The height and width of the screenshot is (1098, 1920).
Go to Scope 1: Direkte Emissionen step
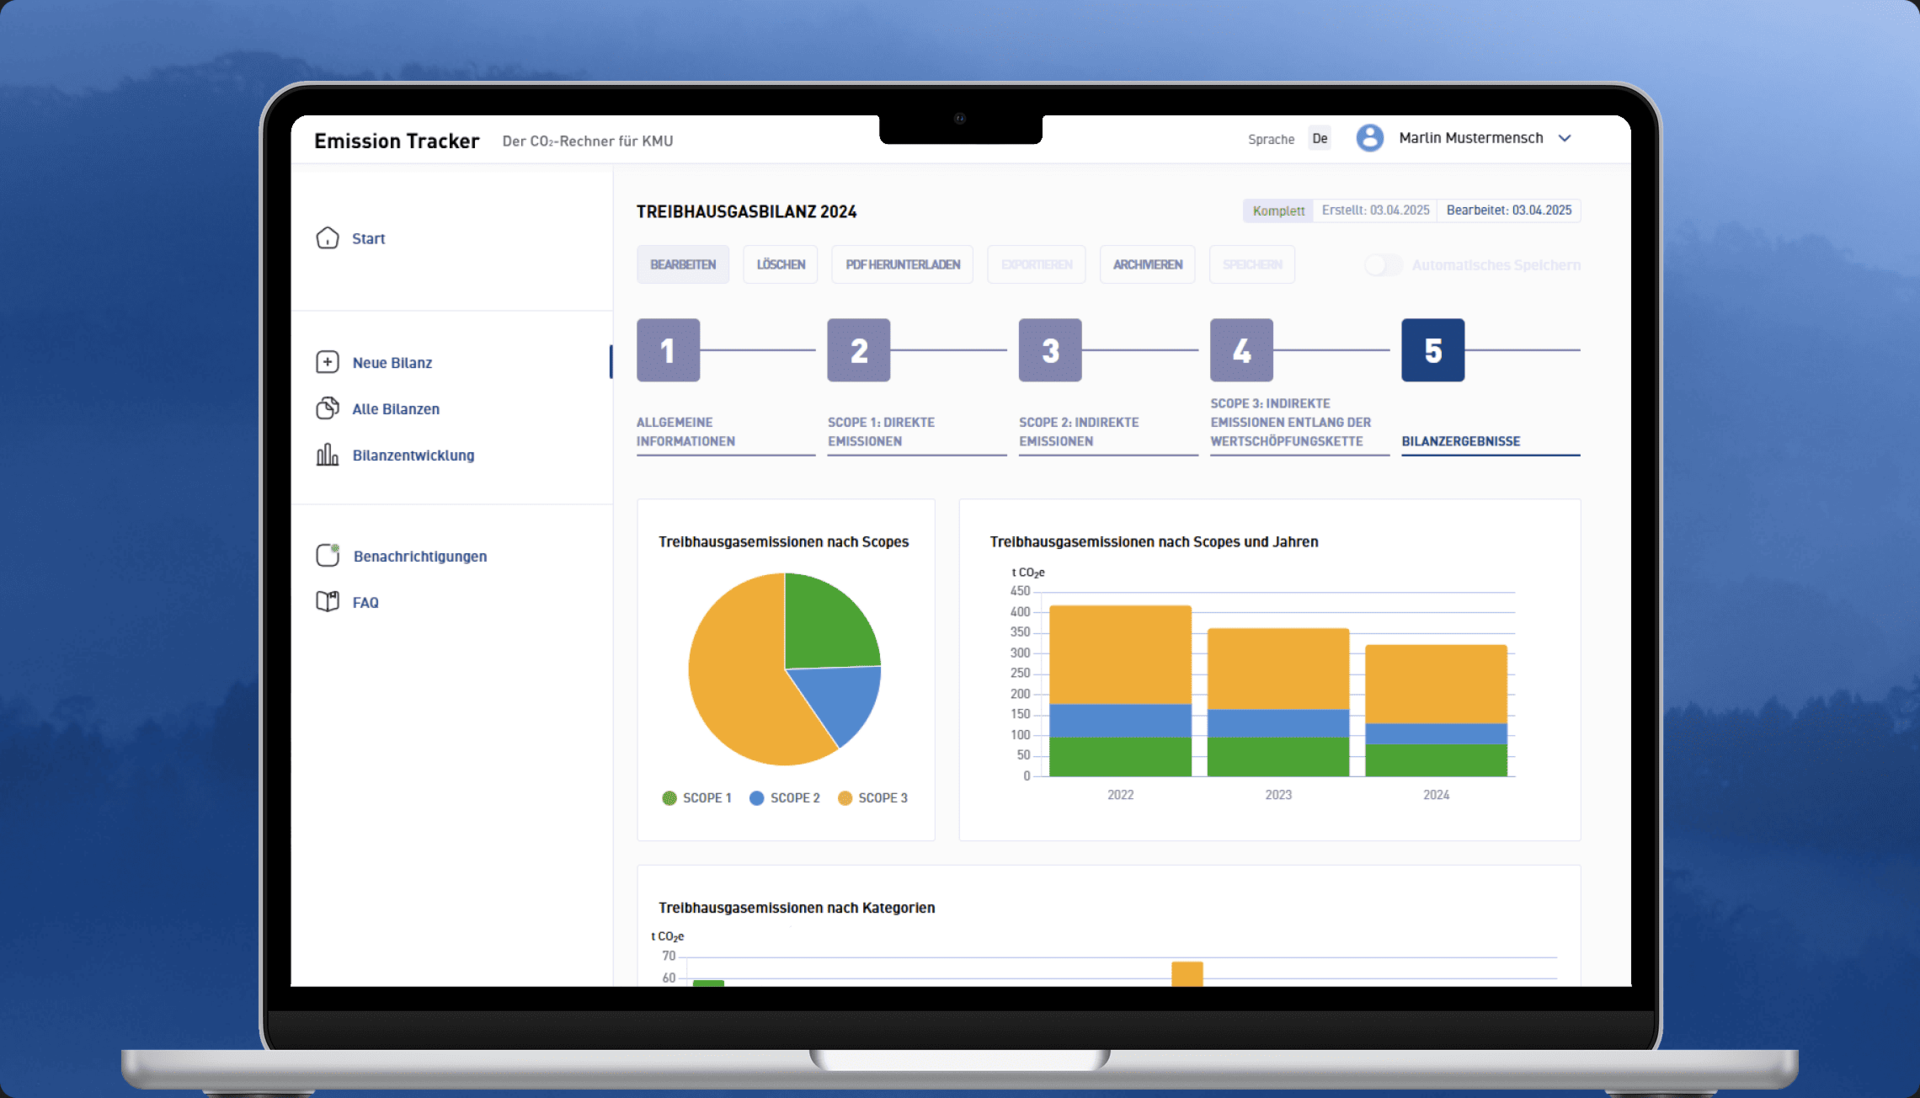(x=881, y=431)
